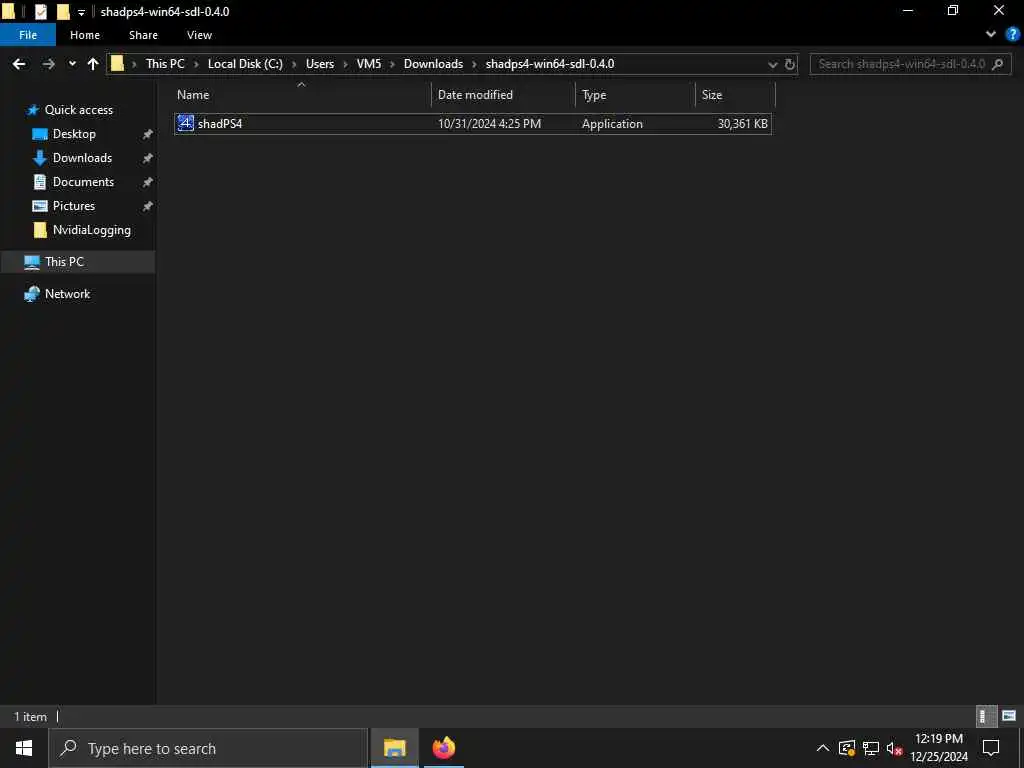The width and height of the screenshot is (1024, 768).
Task: Click the pin icon beside Documents
Action: coord(148,182)
